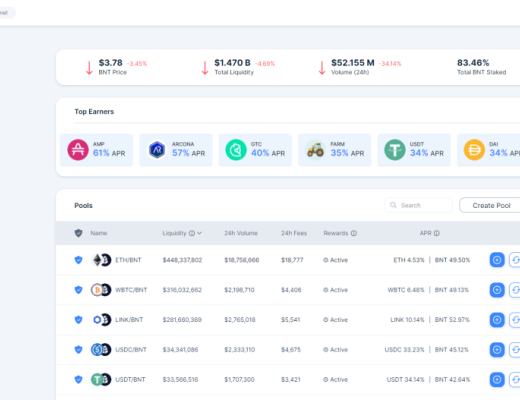Sort pools by 24h Fees column
Image resolution: width=520 pixels, height=400 pixels.
(x=294, y=233)
